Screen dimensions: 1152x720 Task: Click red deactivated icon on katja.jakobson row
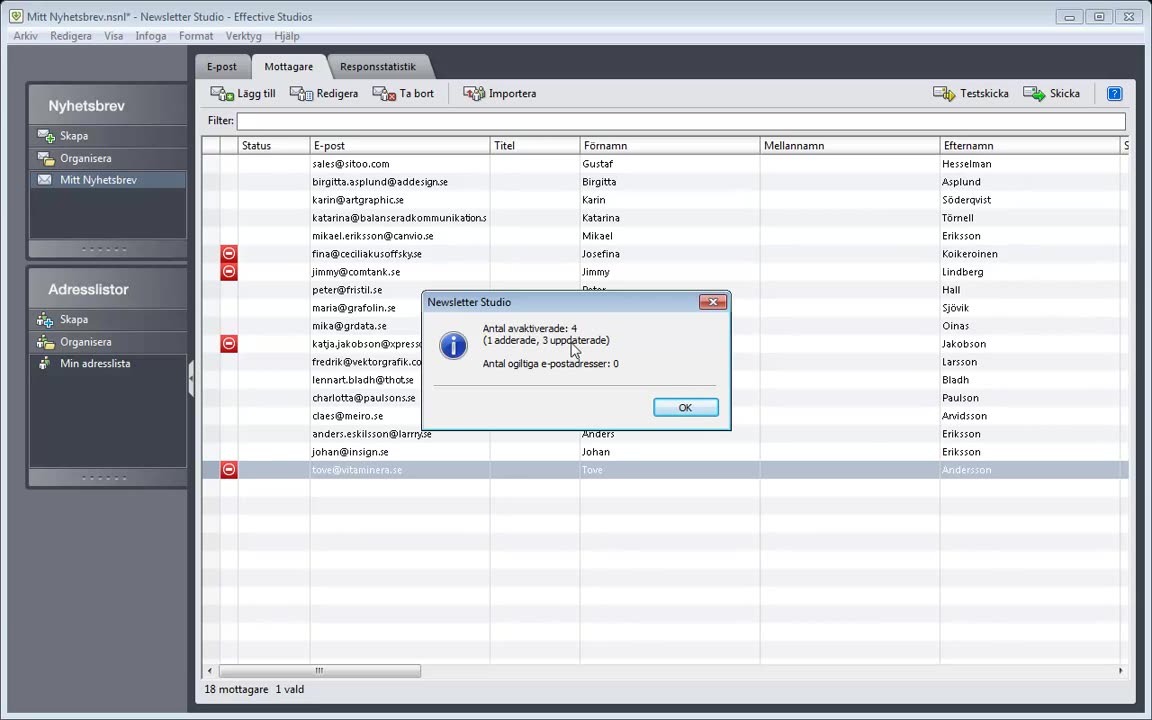(x=229, y=343)
